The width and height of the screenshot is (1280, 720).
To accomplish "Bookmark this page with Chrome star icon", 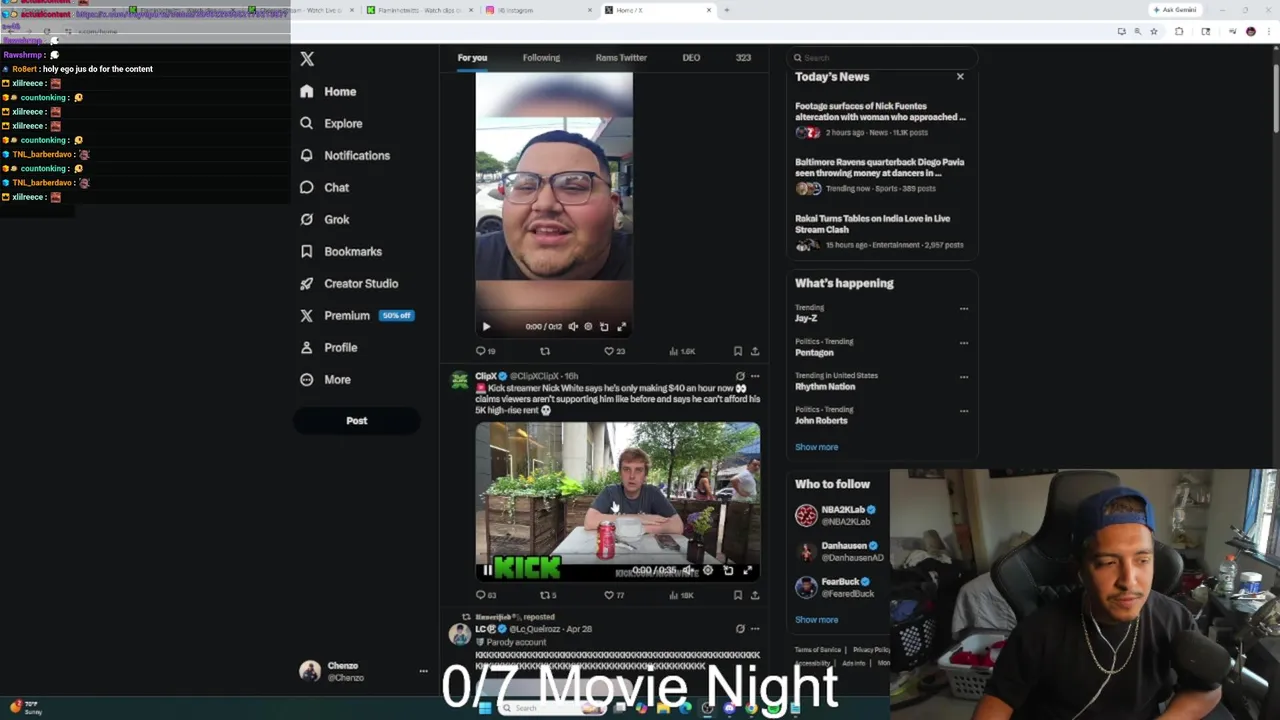I will pos(1153,32).
